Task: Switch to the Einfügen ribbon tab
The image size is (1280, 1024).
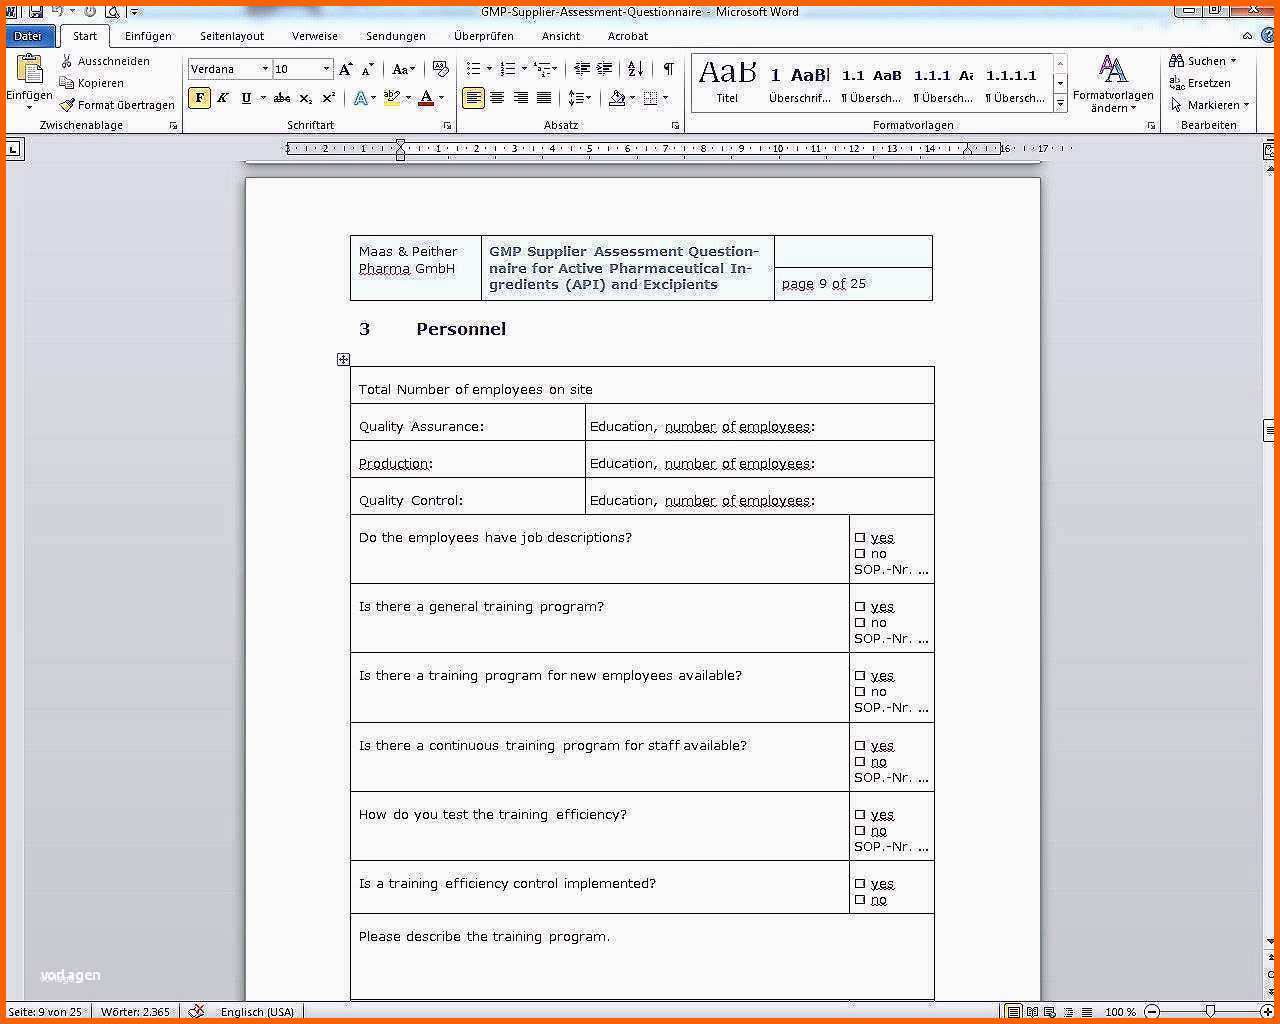Action: point(148,36)
